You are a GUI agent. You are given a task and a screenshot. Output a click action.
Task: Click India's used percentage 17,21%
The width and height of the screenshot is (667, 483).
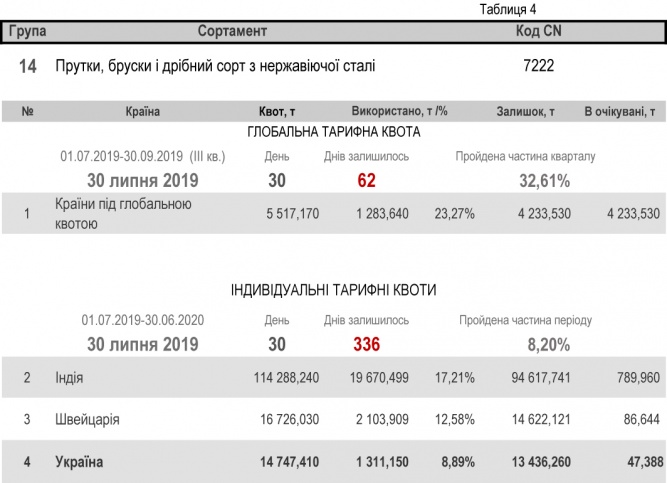454,379
